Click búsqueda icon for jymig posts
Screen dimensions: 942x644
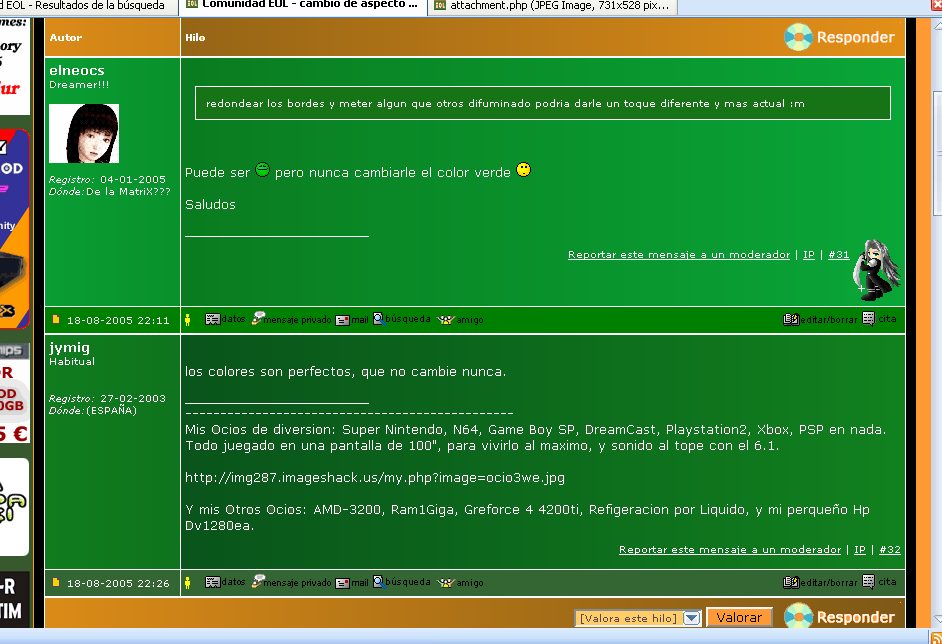(402, 582)
